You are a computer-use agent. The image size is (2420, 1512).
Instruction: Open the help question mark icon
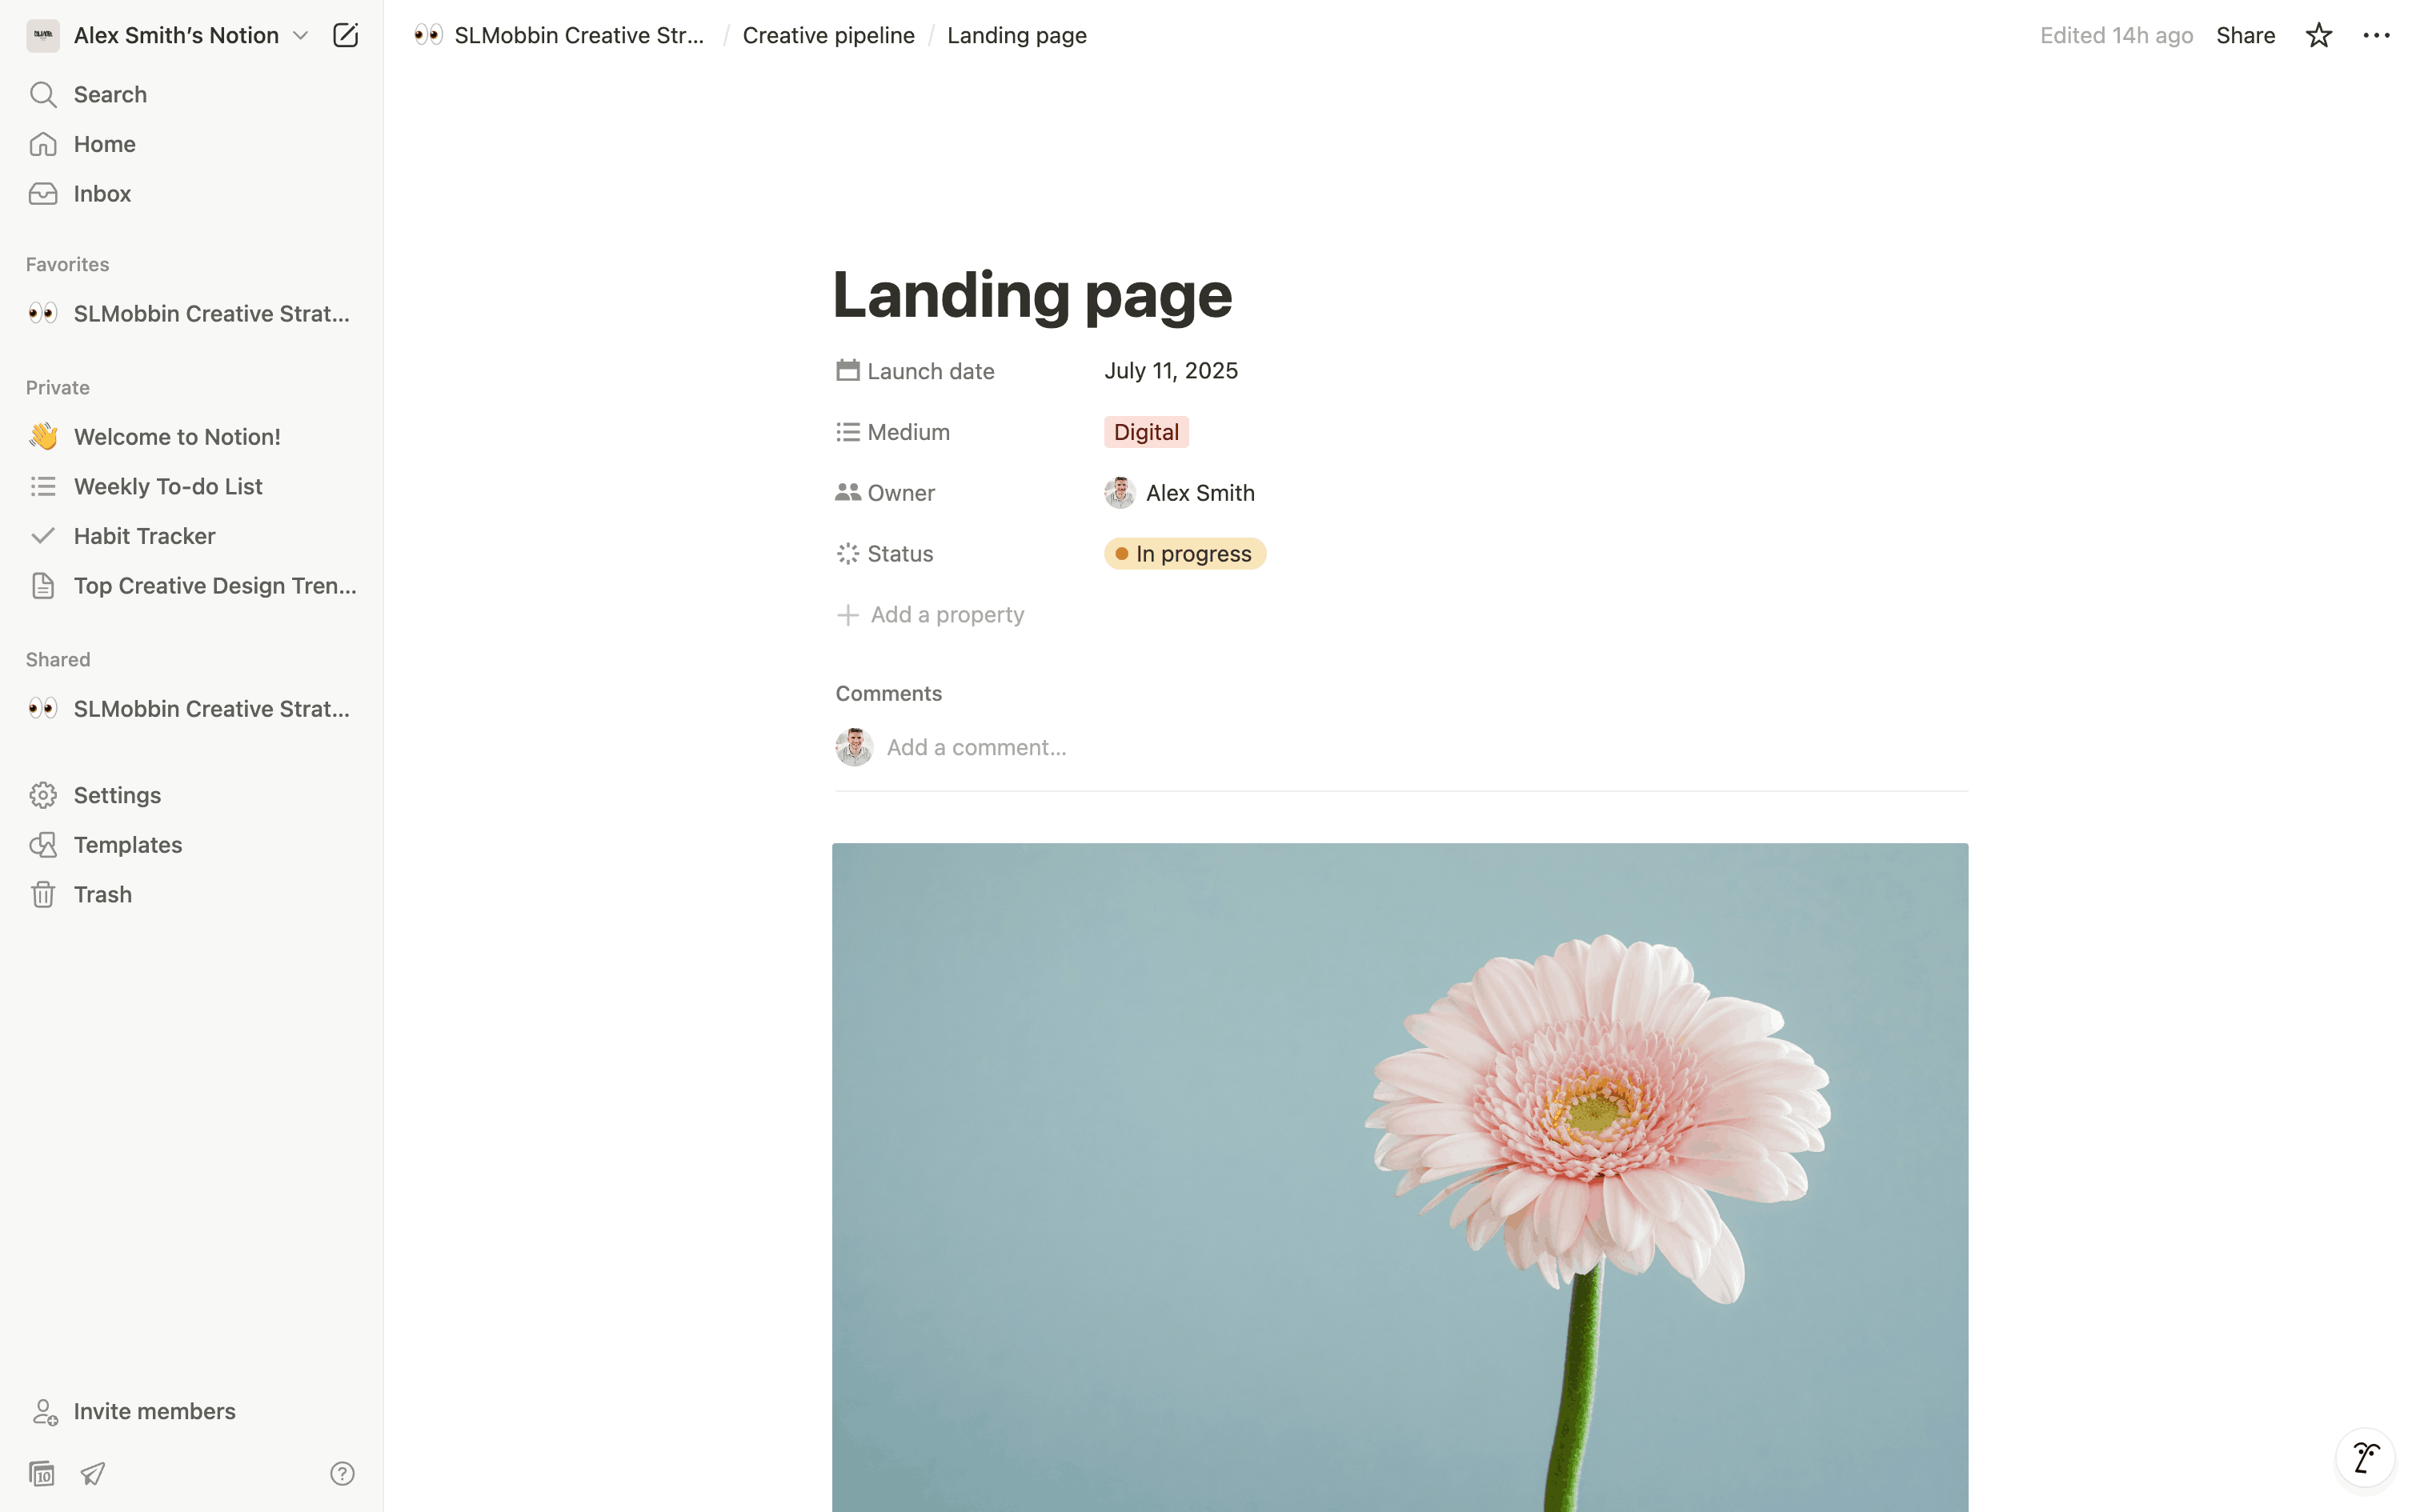pos(342,1473)
